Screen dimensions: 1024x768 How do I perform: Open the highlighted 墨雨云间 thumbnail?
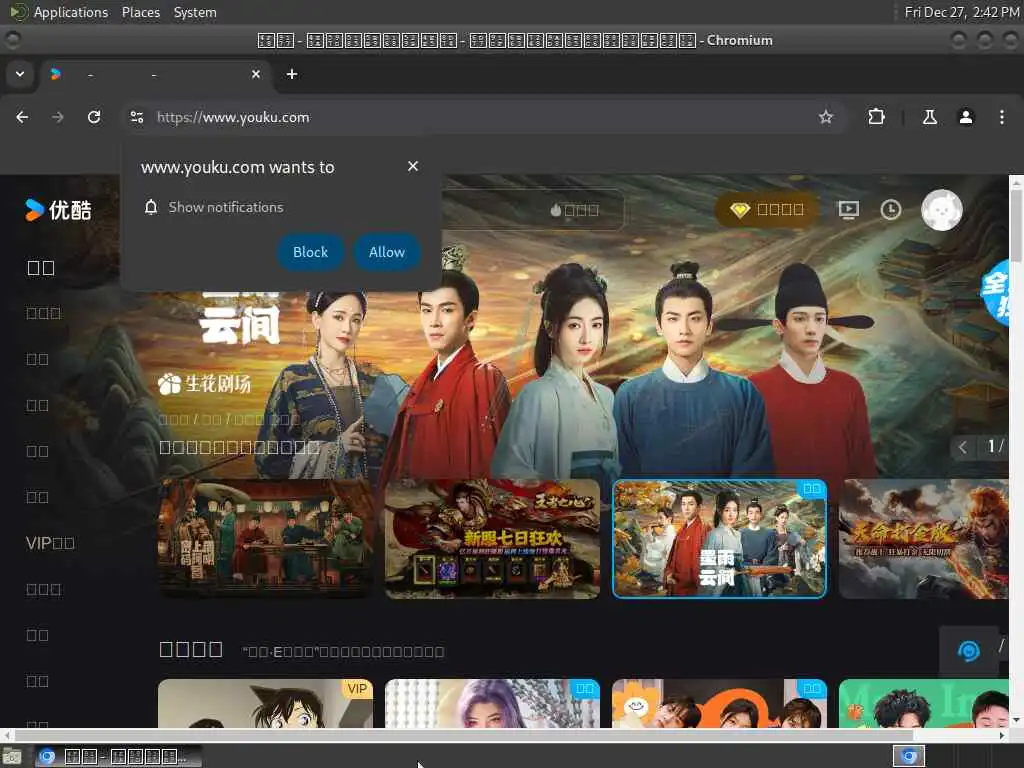click(720, 539)
